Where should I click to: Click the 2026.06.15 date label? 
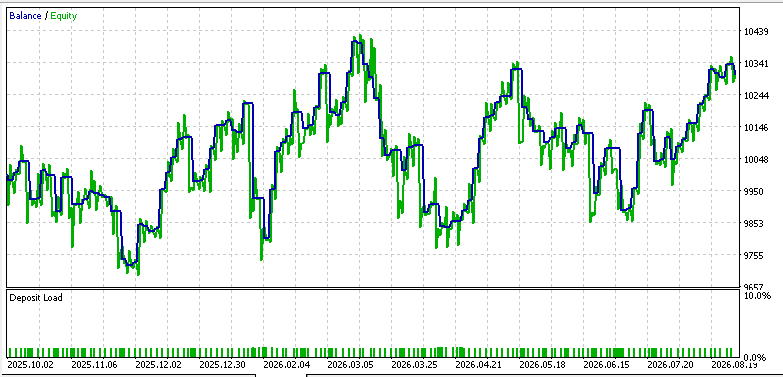(605, 365)
